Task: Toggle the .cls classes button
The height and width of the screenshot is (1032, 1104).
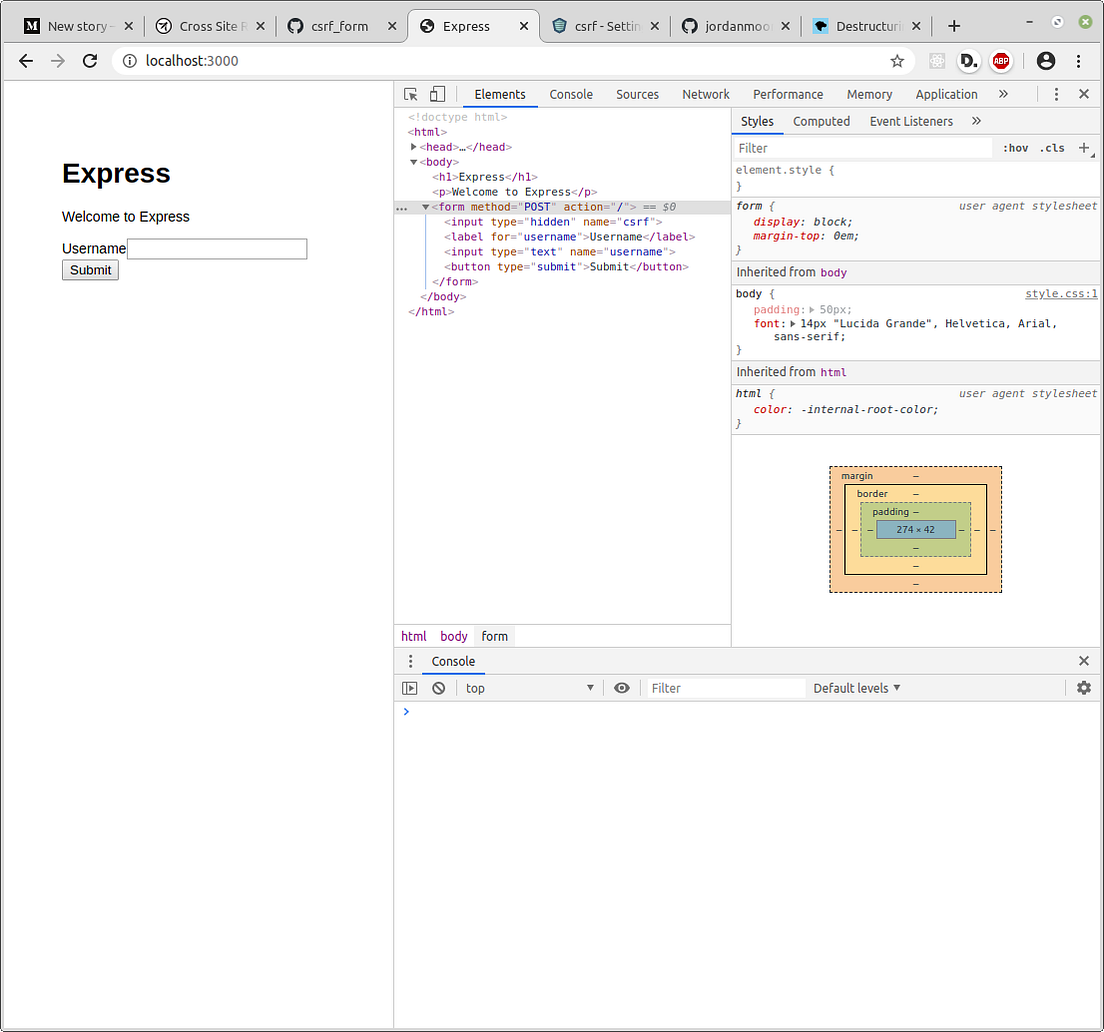Action: tap(1052, 148)
